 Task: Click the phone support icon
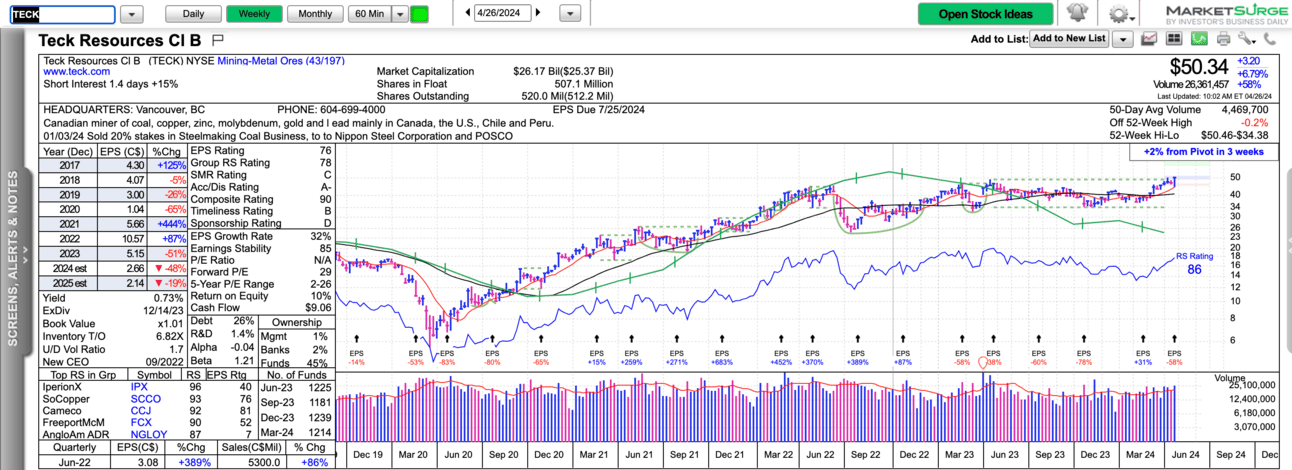(1270, 39)
